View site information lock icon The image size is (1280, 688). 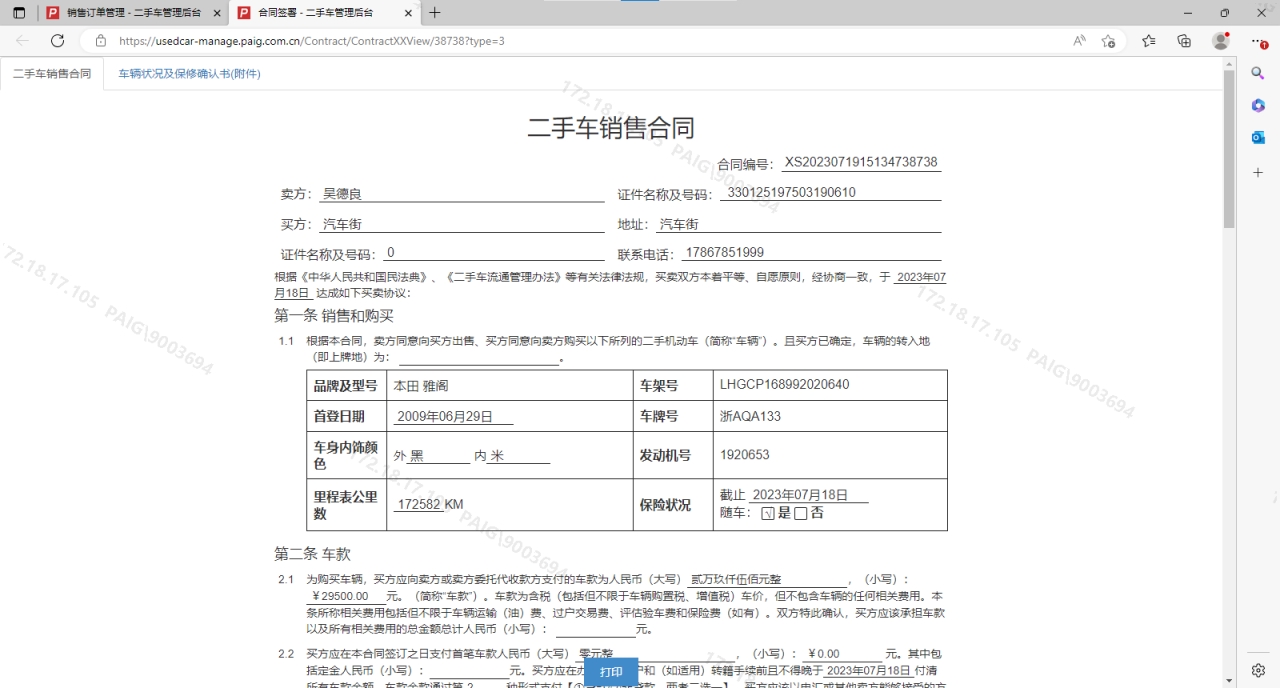pos(100,41)
